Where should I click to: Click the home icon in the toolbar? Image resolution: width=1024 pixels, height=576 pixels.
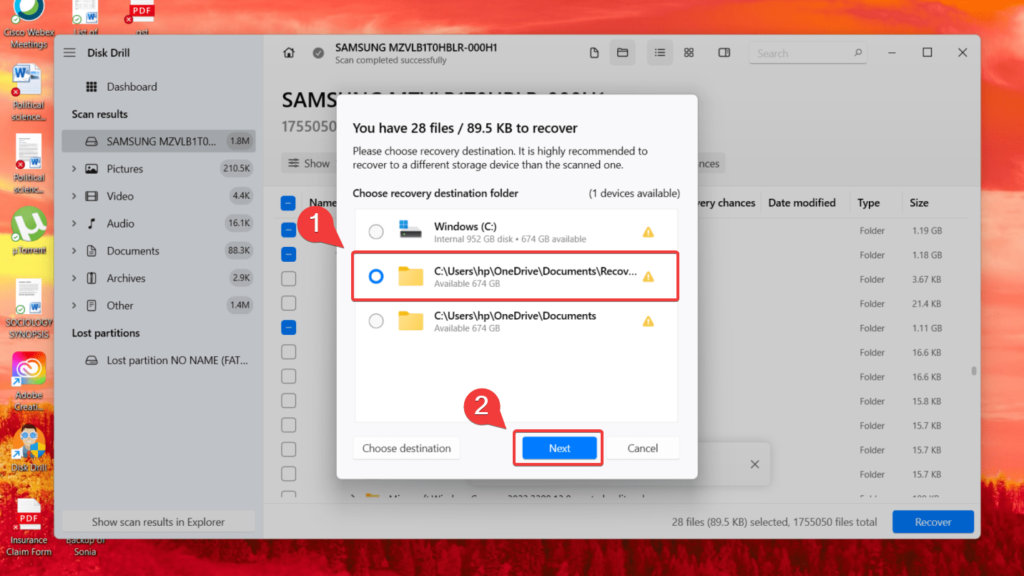pos(289,53)
